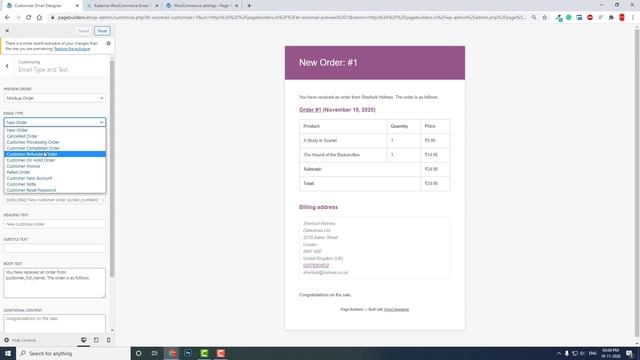Switch to mobile preview device
The image size is (640, 360).
[x=109, y=340]
